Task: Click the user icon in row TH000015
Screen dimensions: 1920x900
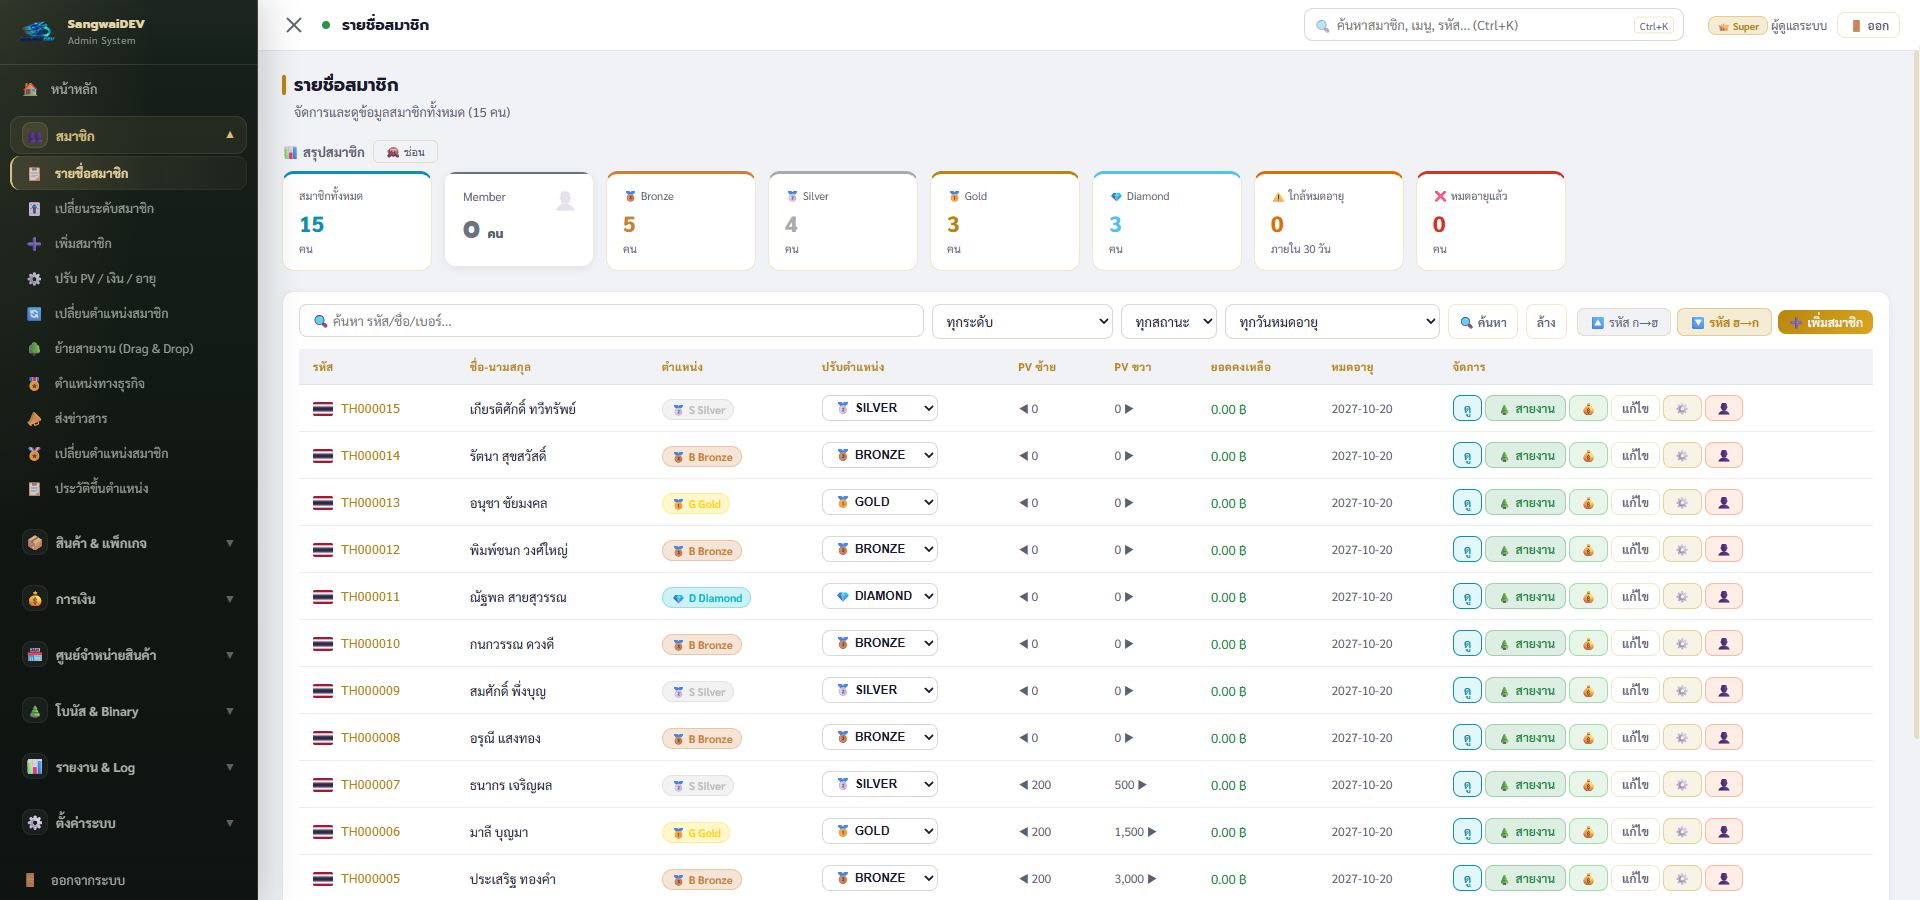Action: (x=1724, y=409)
